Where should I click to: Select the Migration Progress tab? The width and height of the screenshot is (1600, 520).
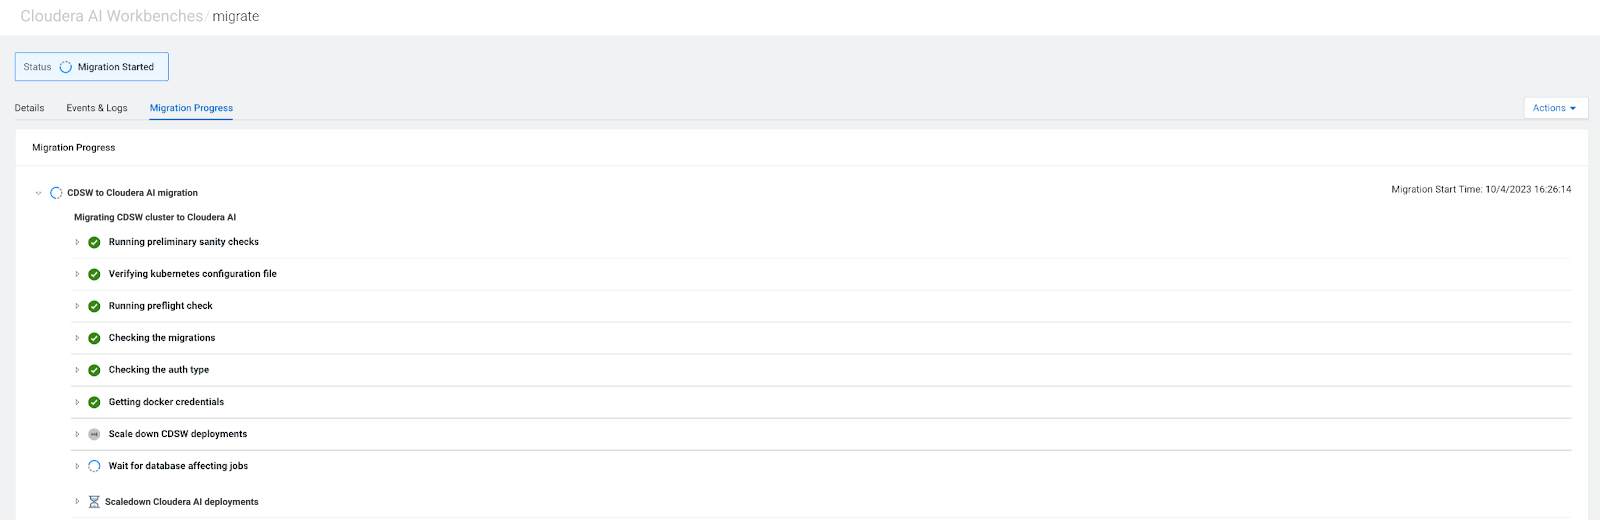point(191,108)
